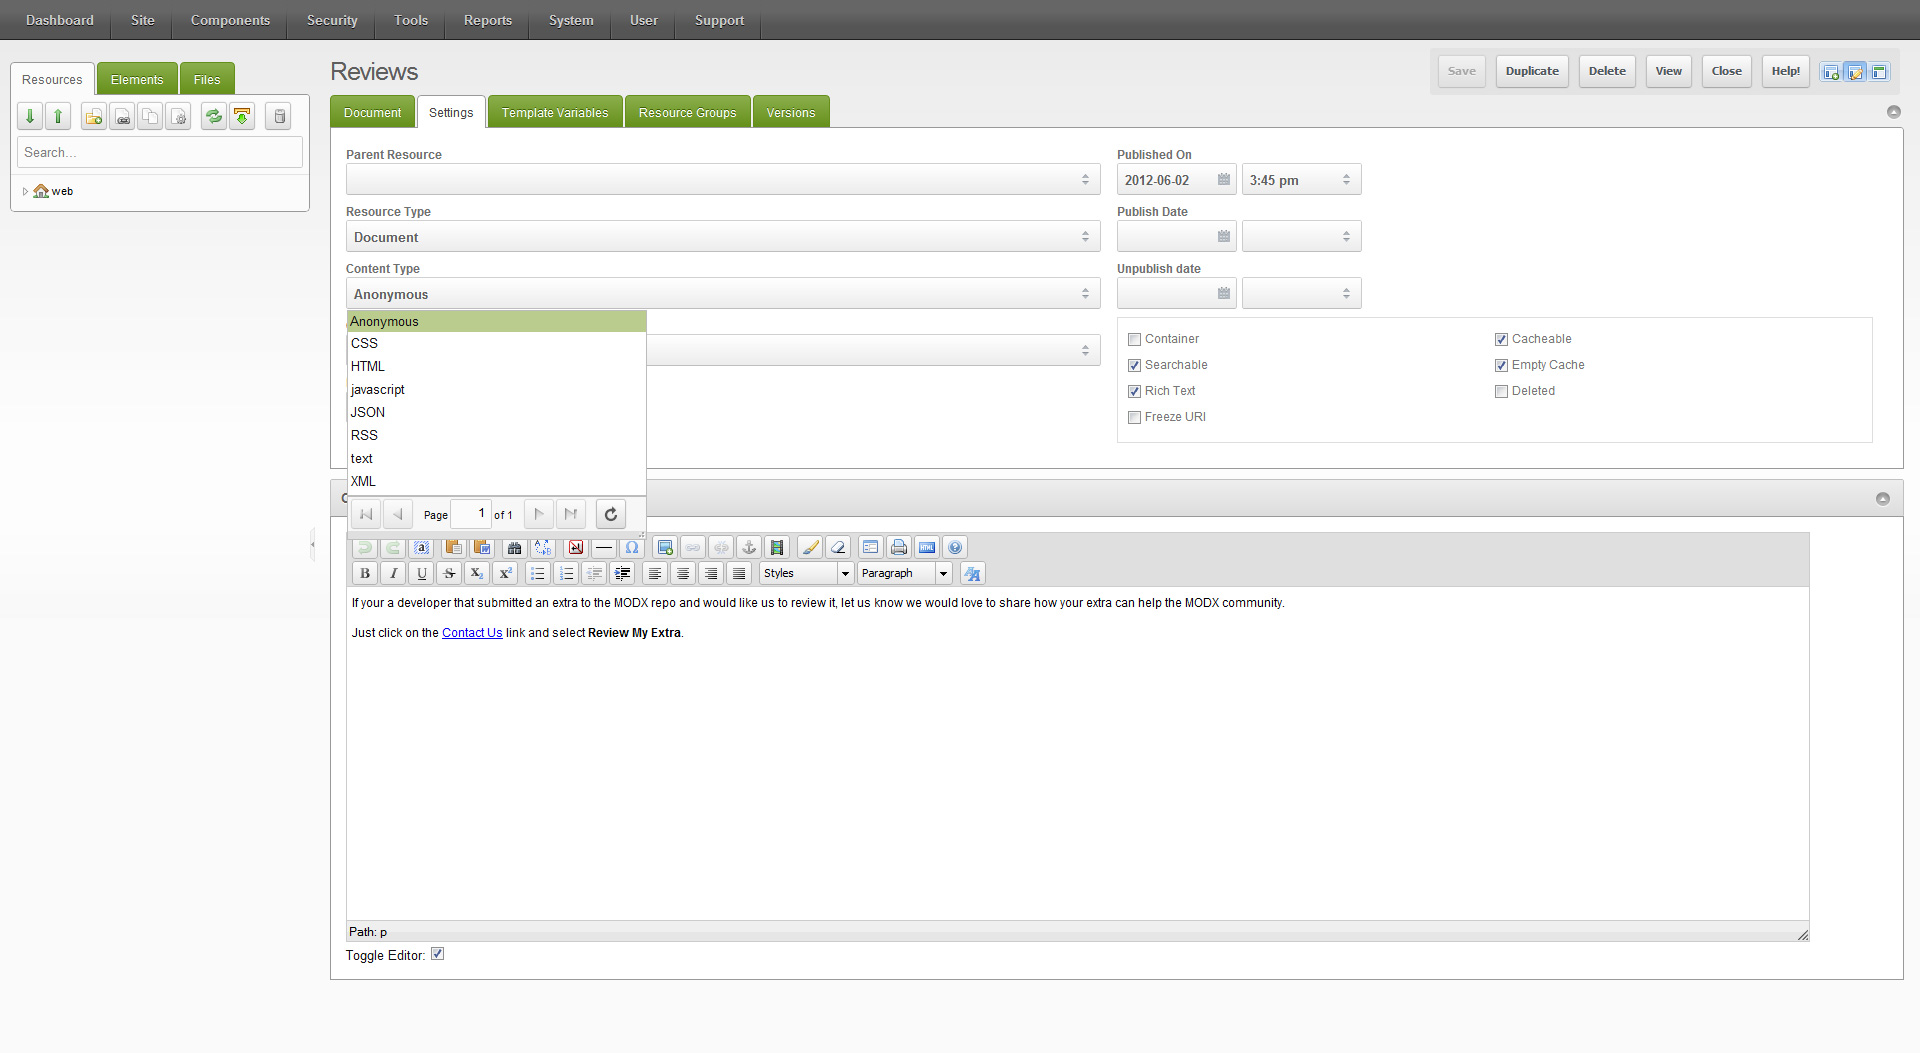Image resolution: width=1920 pixels, height=1053 pixels.
Task: Follow the Contact Us link
Action: pyautogui.click(x=472, y=633)
